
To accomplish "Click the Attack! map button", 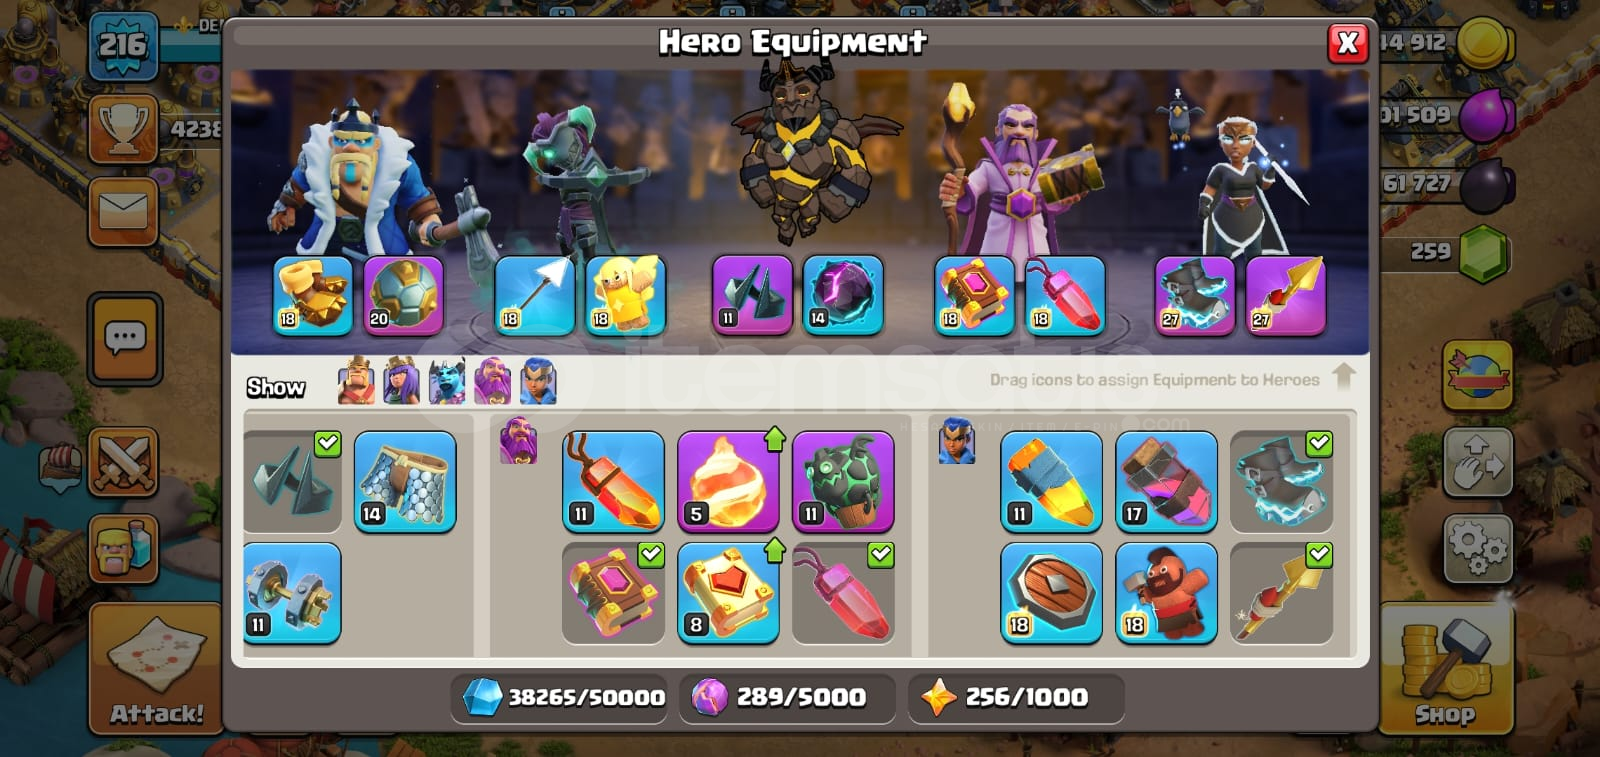I will pos(155,668).
